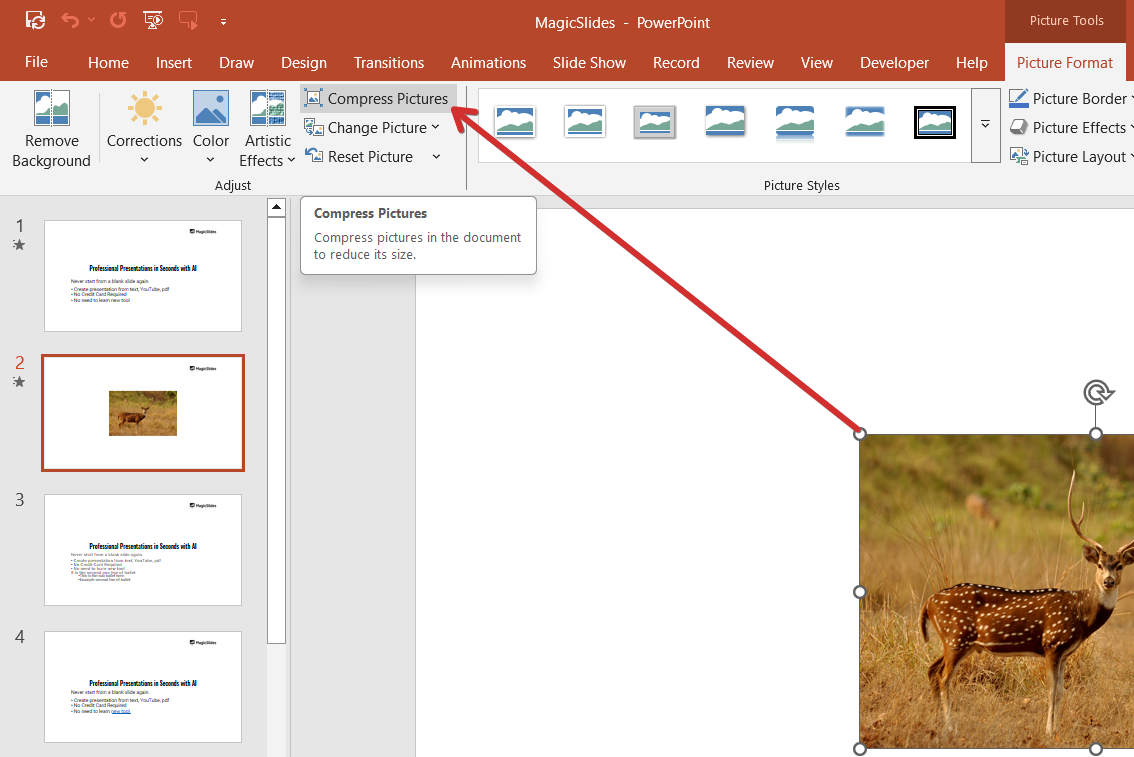Screen dimensions: 1134x757
Task: Click the Picture Effects button
Action: pyautogui.click(x=1072, y=127)
